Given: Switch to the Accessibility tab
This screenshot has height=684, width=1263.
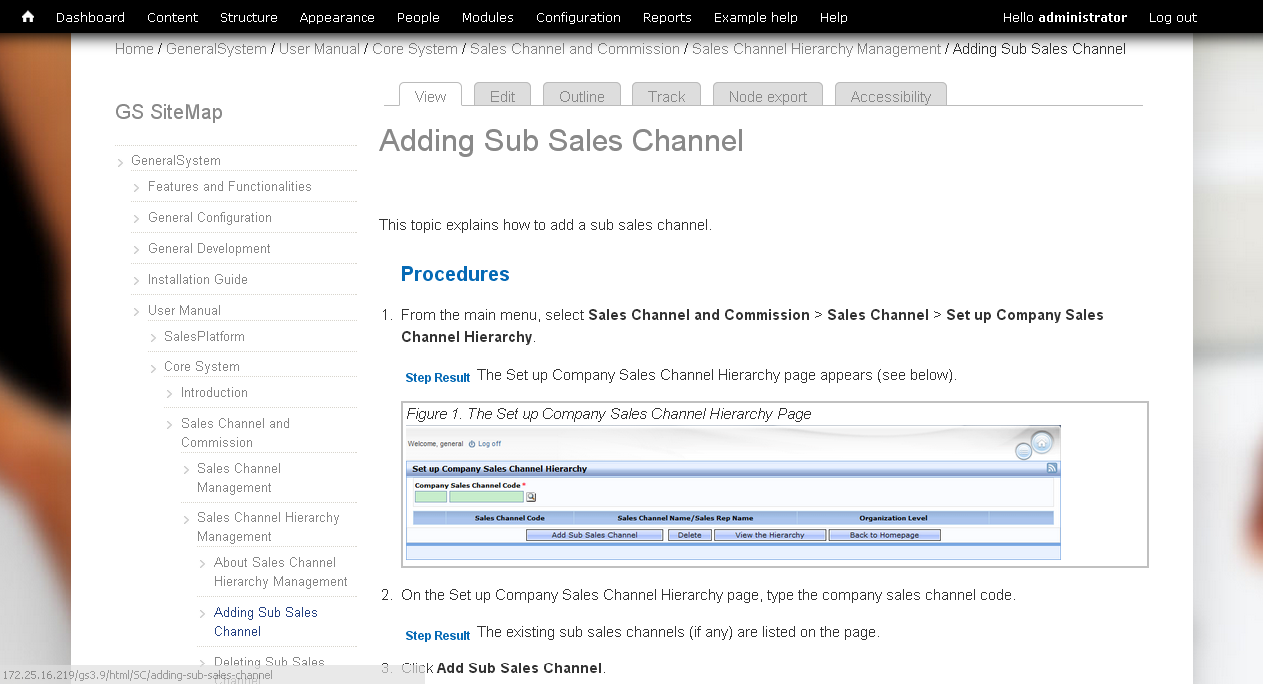Looking at the screenshot, I should coord(890,96).
